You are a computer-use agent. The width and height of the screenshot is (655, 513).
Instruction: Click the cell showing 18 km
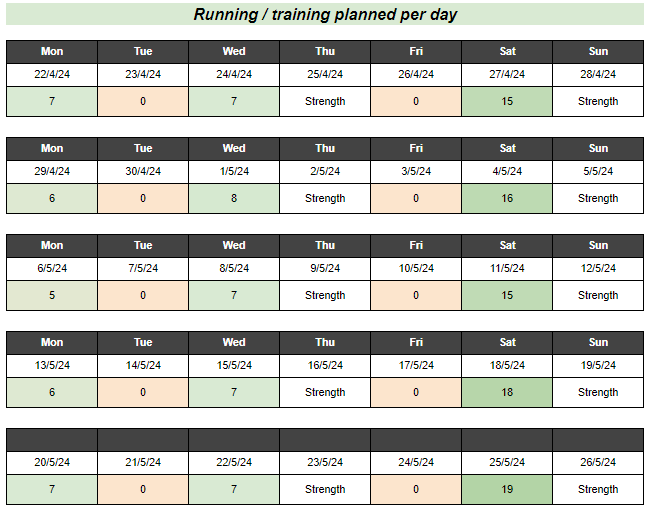coord(507,392)
